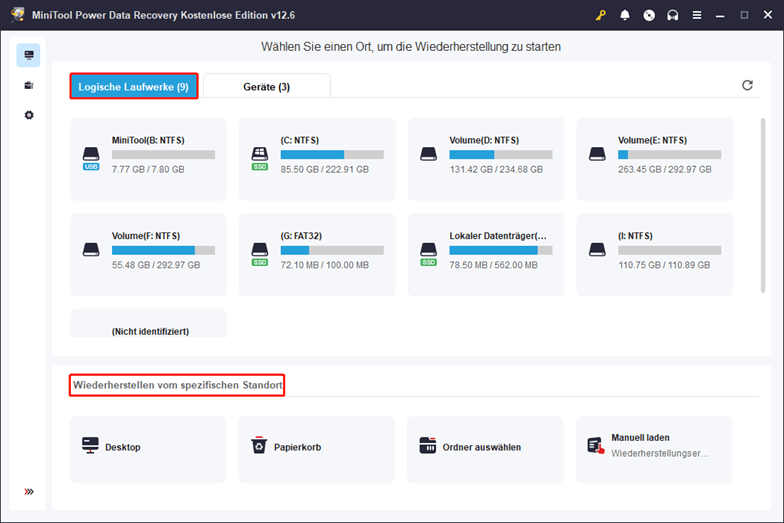
Task: Open the notifications bell icon
Action: tap(624, 15)
